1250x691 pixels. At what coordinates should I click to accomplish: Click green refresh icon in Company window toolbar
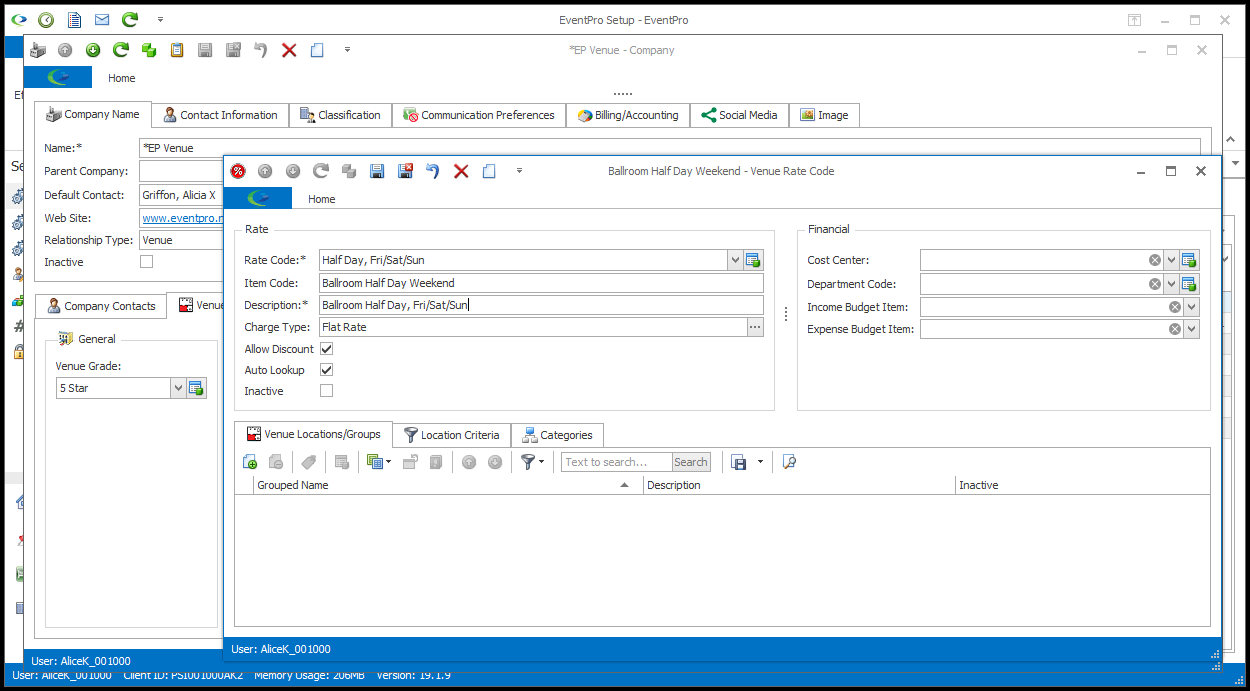pos(121,50)
